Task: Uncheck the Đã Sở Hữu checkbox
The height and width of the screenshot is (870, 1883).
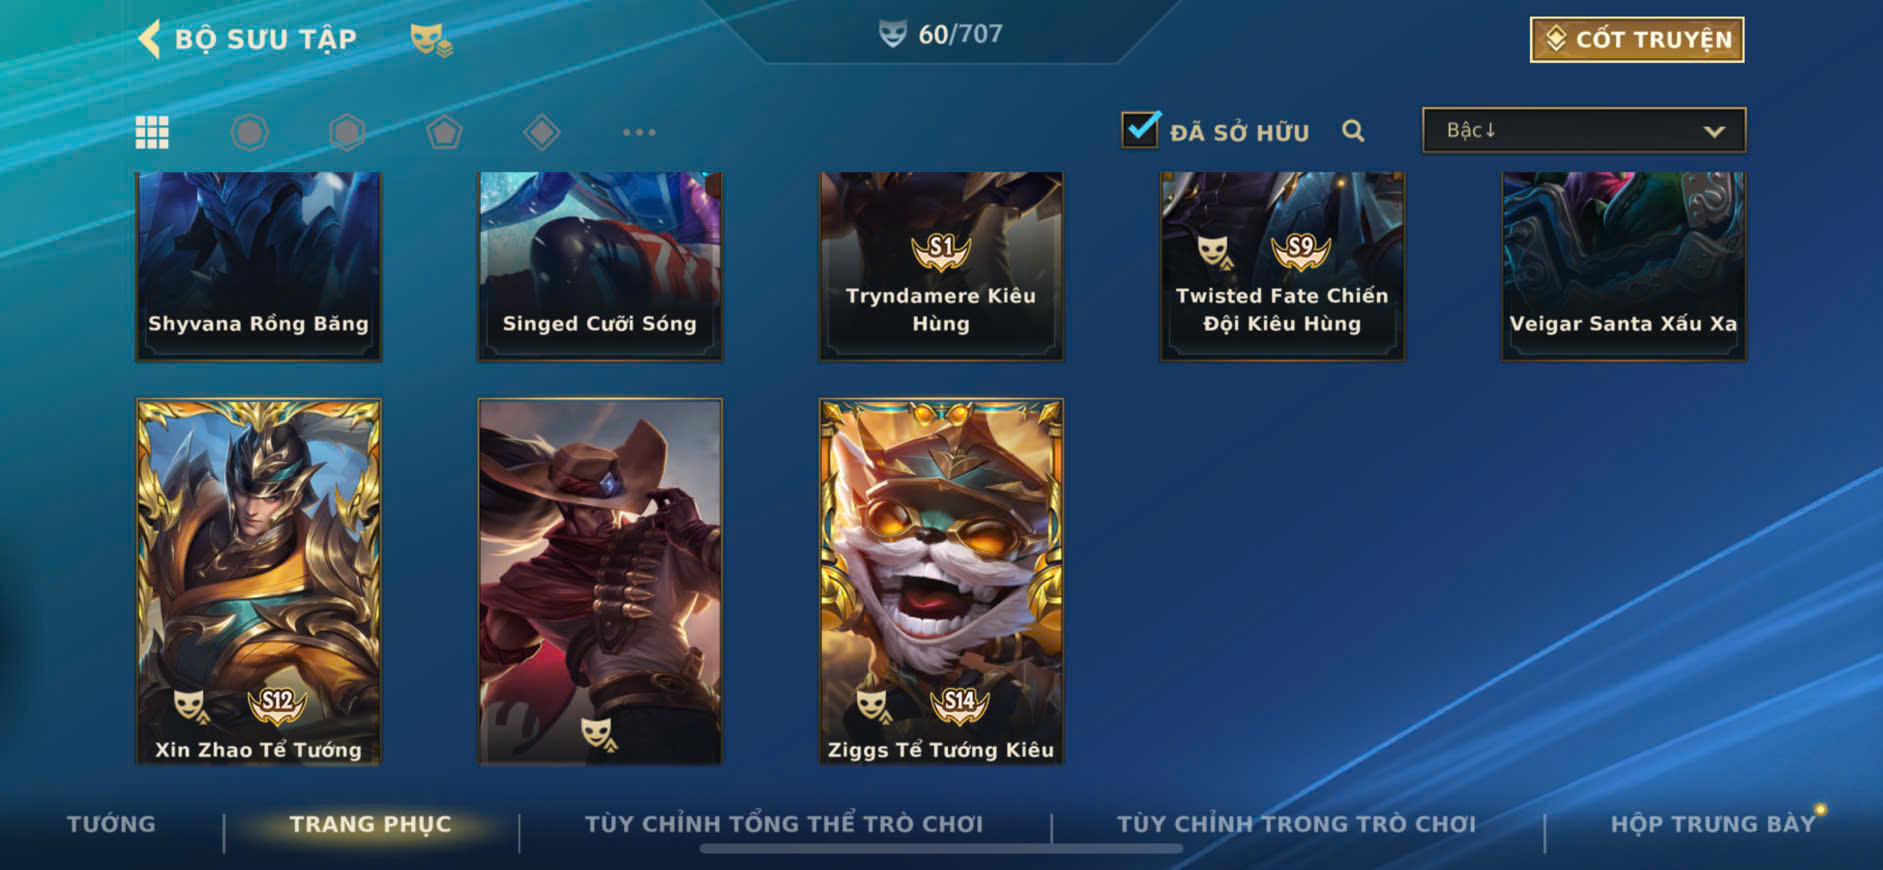Action: tap(1140, 130)
